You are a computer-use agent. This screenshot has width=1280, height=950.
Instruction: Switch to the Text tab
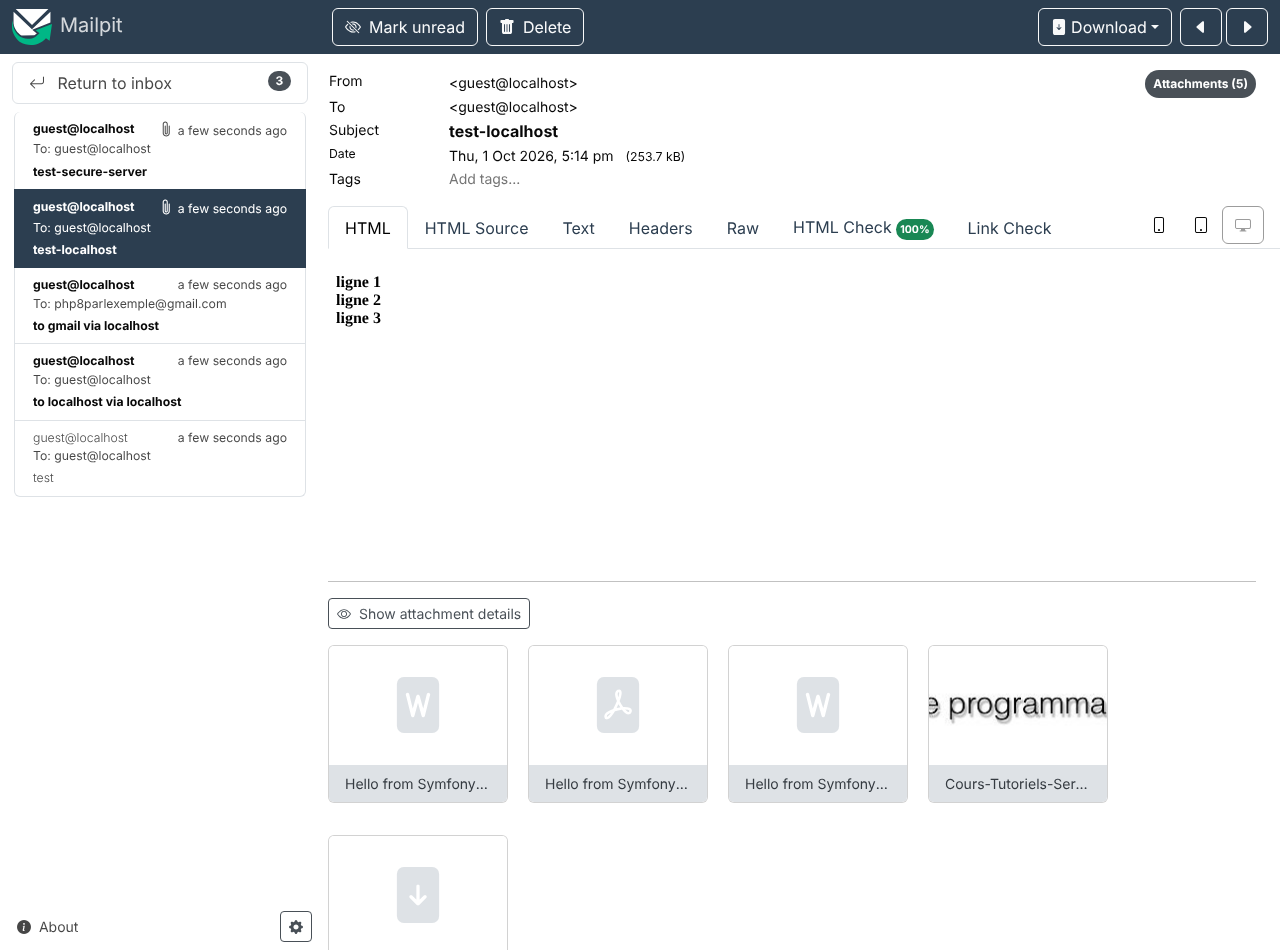click(x=578, y=228)
